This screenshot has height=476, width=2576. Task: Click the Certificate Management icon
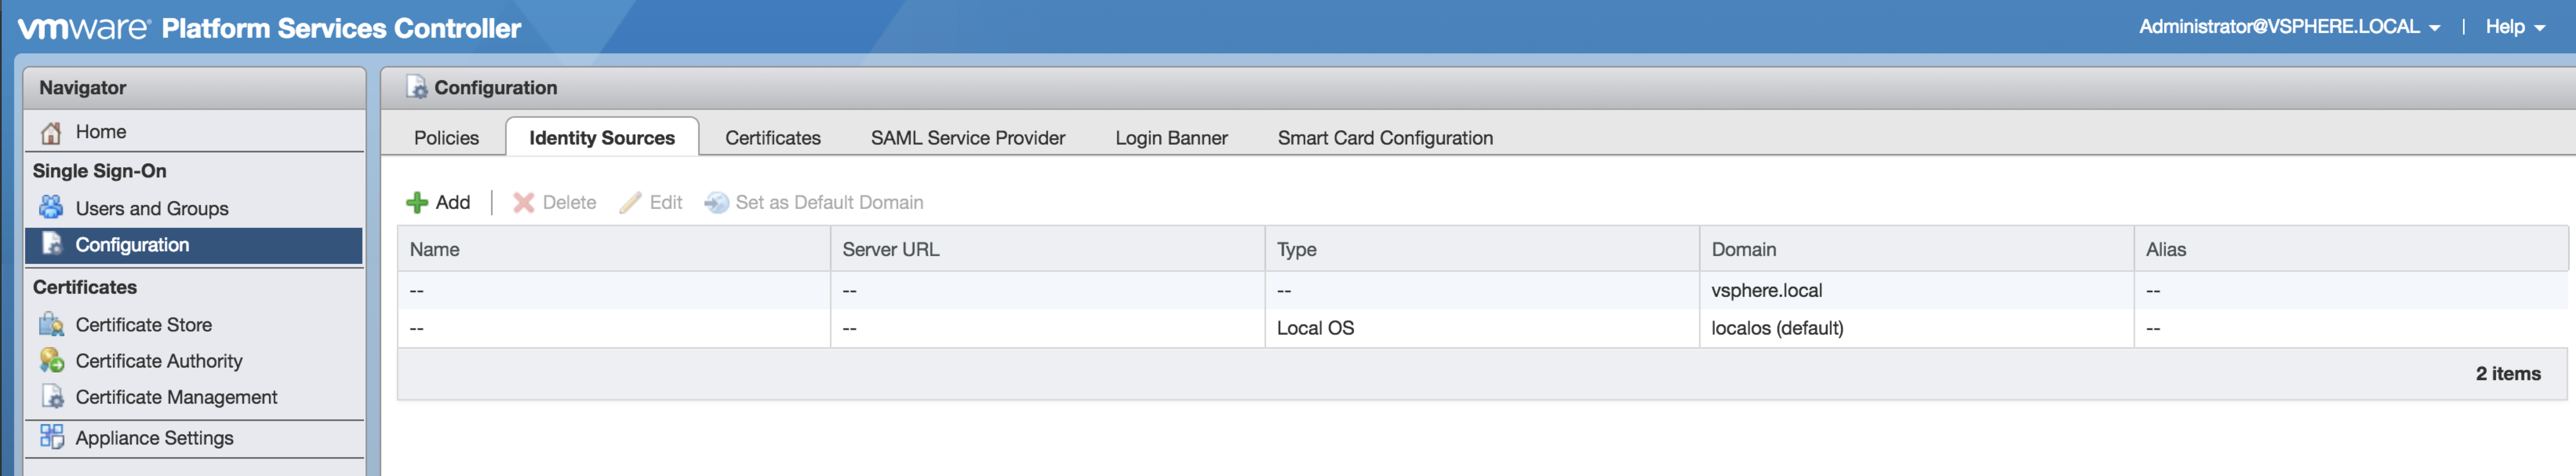(51, 397)
